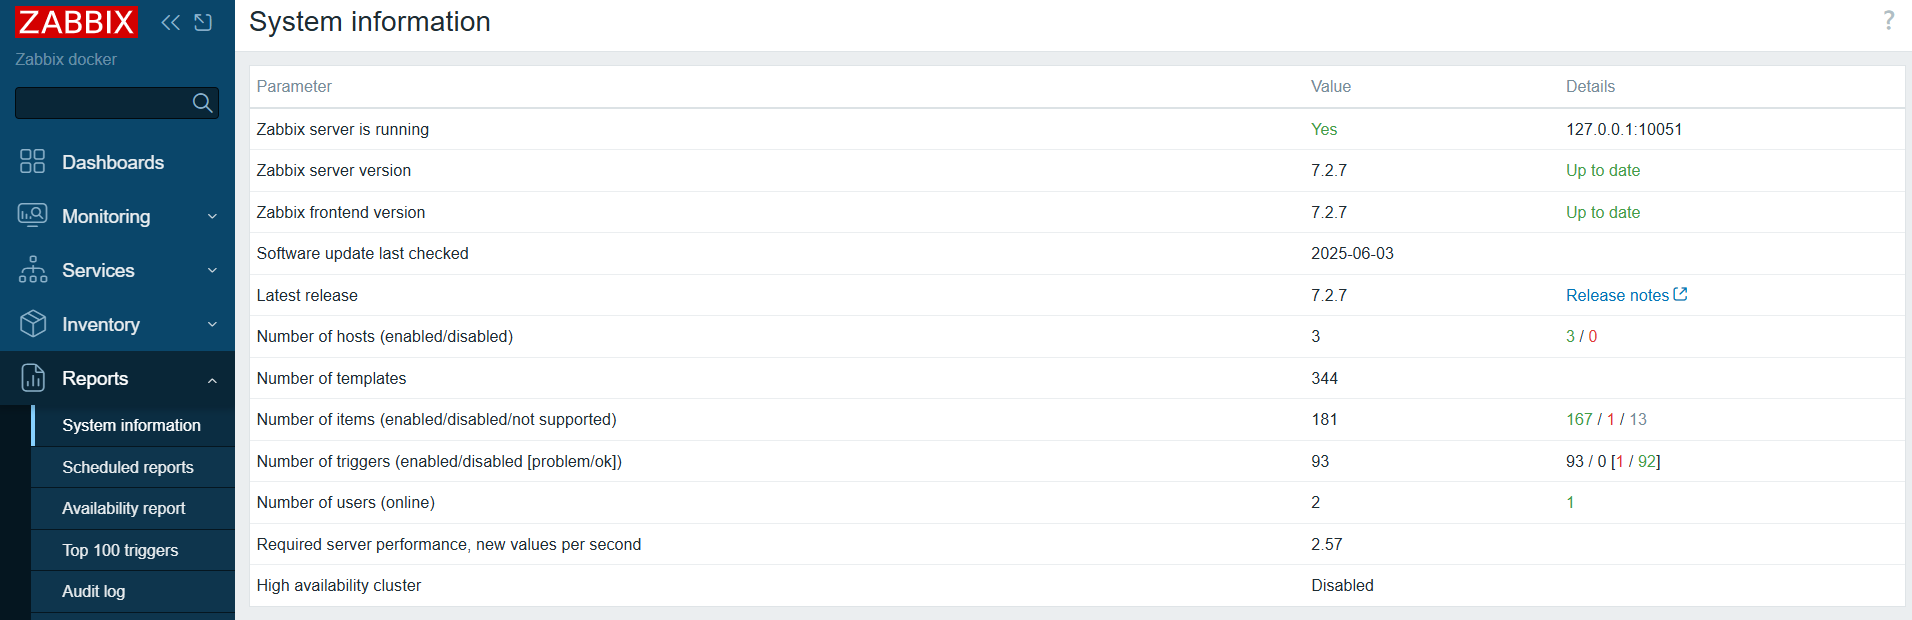Click the sidebar hide icon

203,22
